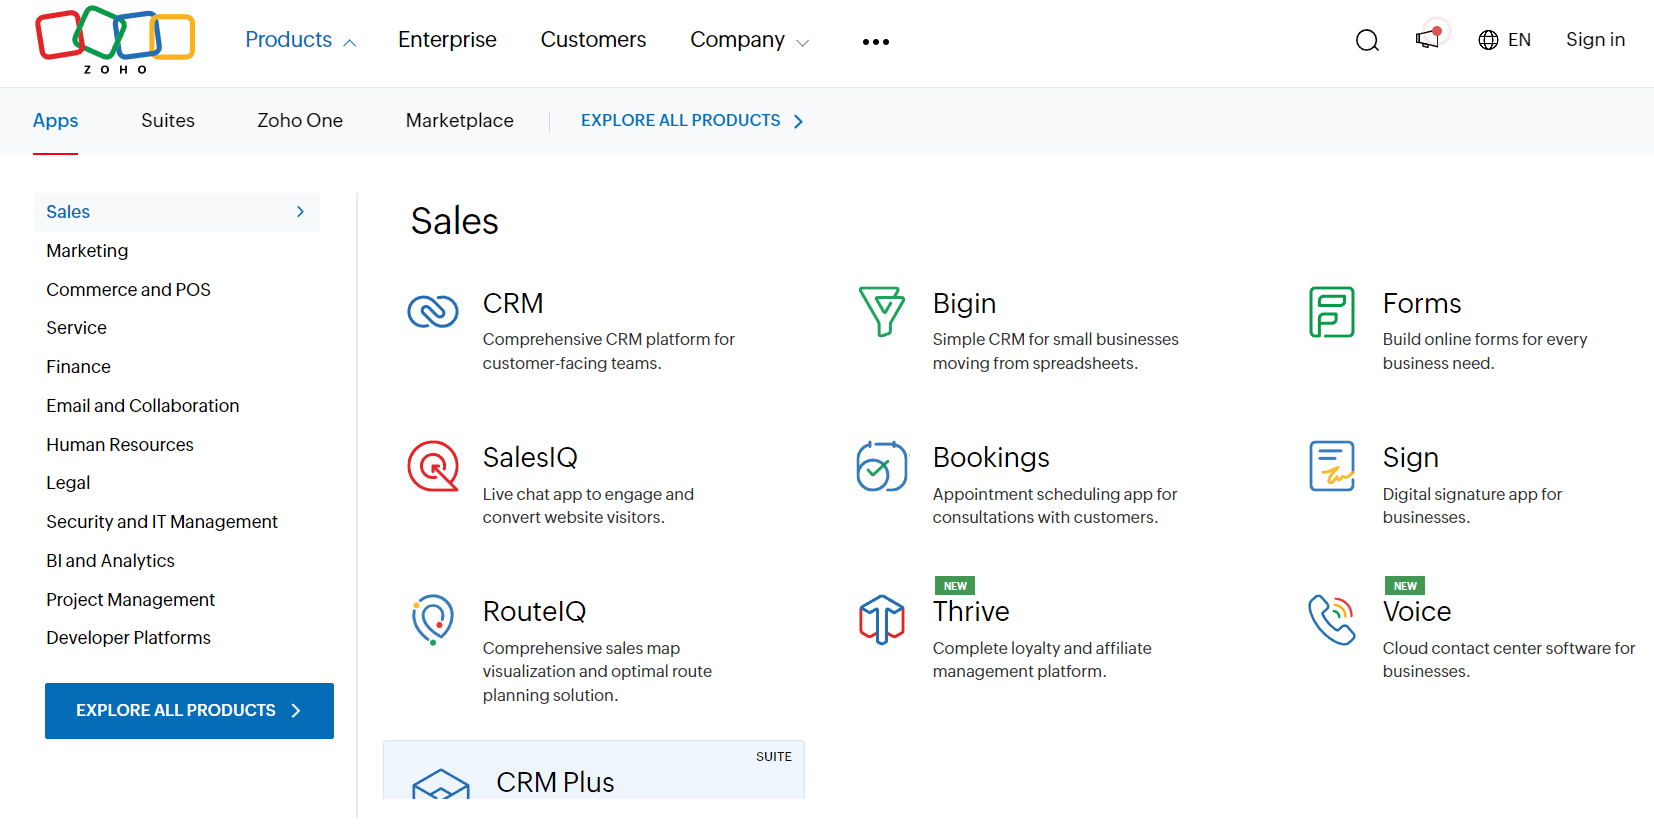Select the Service category
This screenshot has height=826, width=1654.
pos(76,328)
